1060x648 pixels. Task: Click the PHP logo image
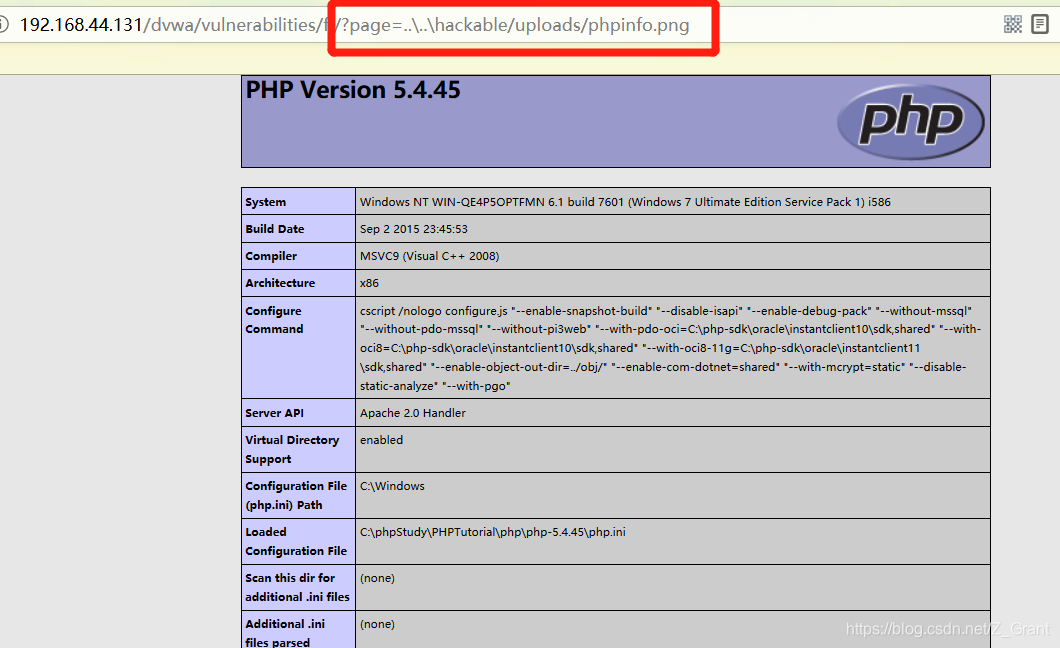pos(911,122)
